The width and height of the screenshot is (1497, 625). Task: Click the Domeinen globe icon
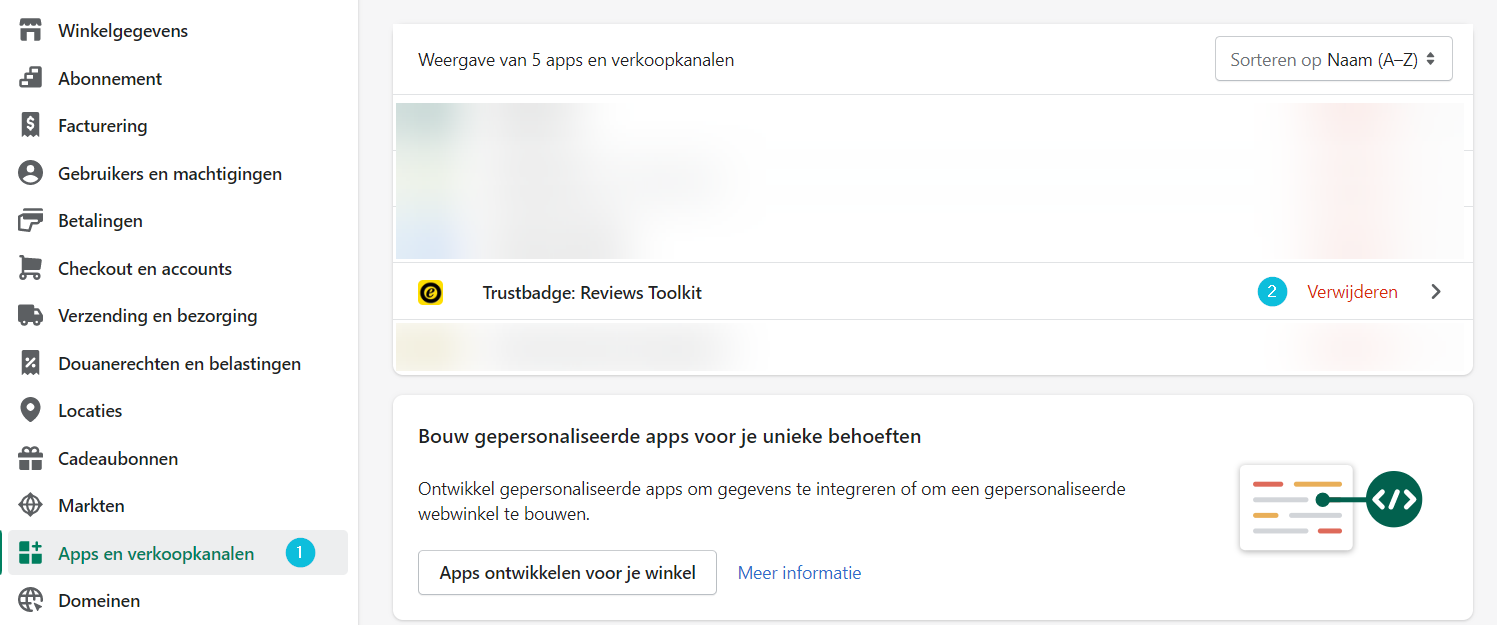click(x=31, y=601)
